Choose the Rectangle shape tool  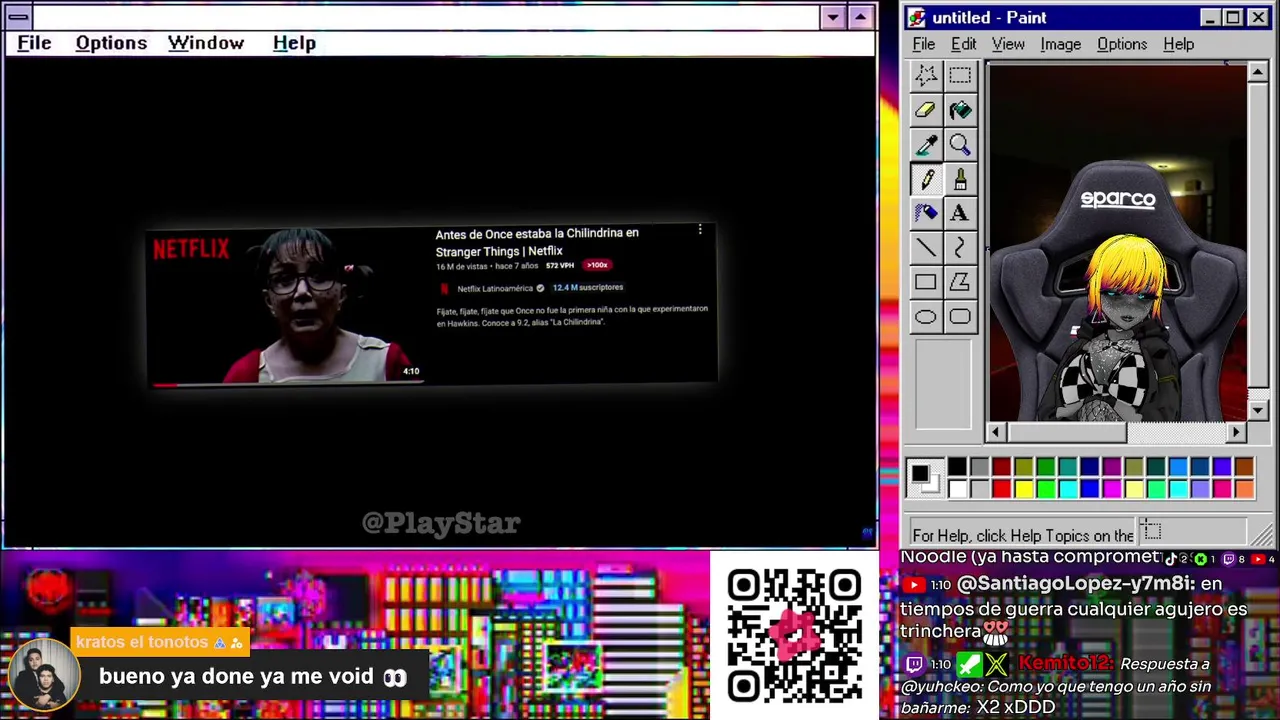(x=926, y=283)
